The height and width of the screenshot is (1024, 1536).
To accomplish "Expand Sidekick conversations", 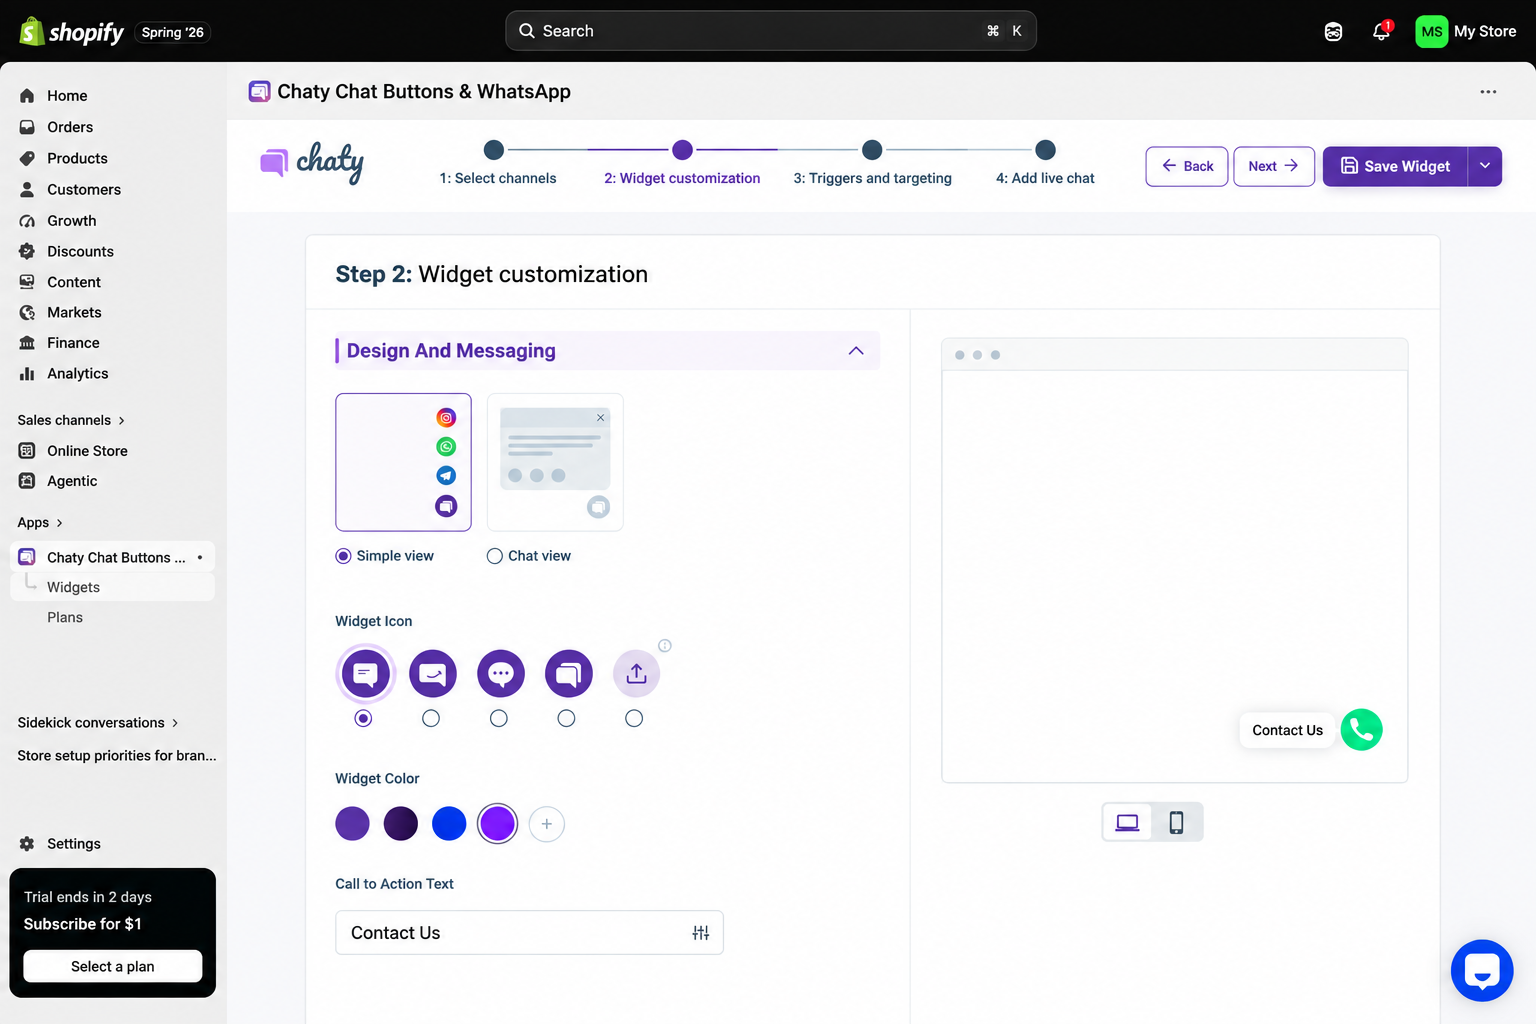I will [x=98, y=722].
